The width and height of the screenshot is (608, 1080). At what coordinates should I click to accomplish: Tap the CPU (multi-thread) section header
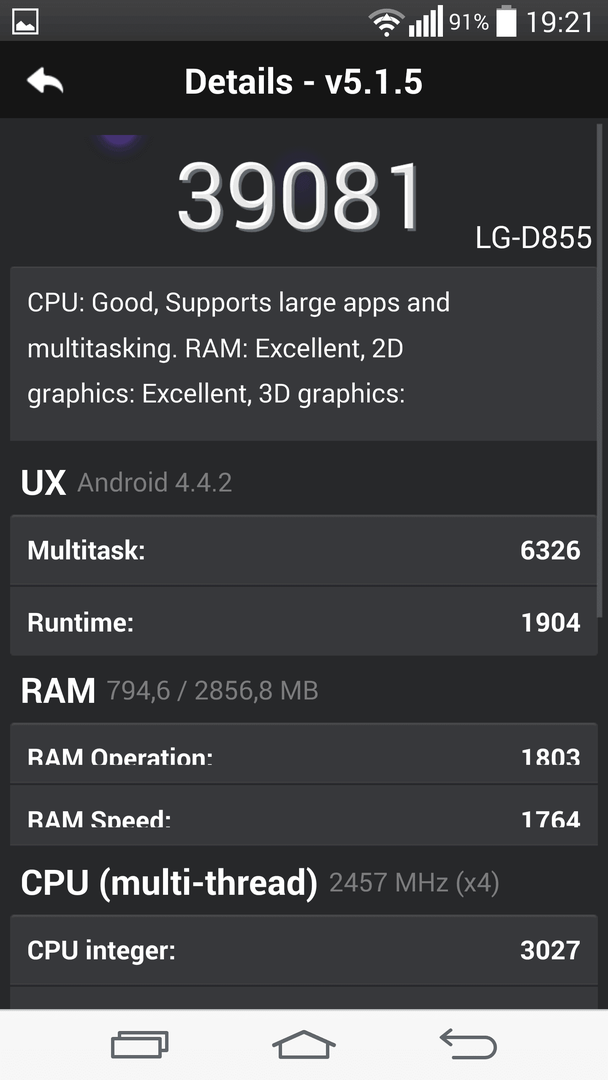pos(260,883)
